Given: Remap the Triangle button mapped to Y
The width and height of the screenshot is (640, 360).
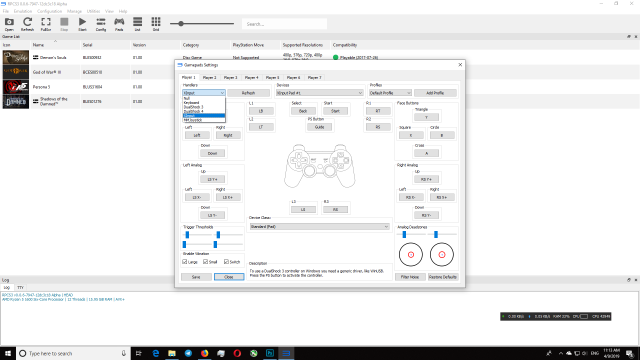Looking at the screenshot, I should [x=427, y=117].
